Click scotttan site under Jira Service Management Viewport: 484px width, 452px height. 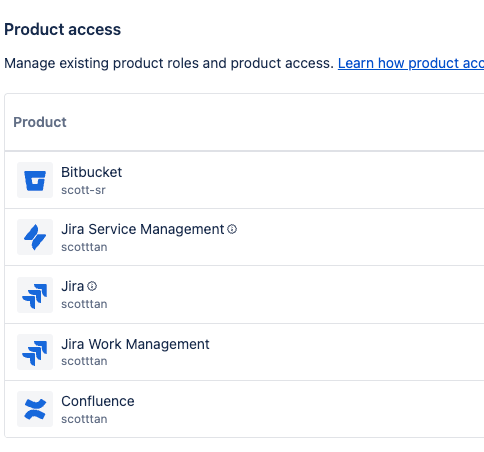click(84, 247)
